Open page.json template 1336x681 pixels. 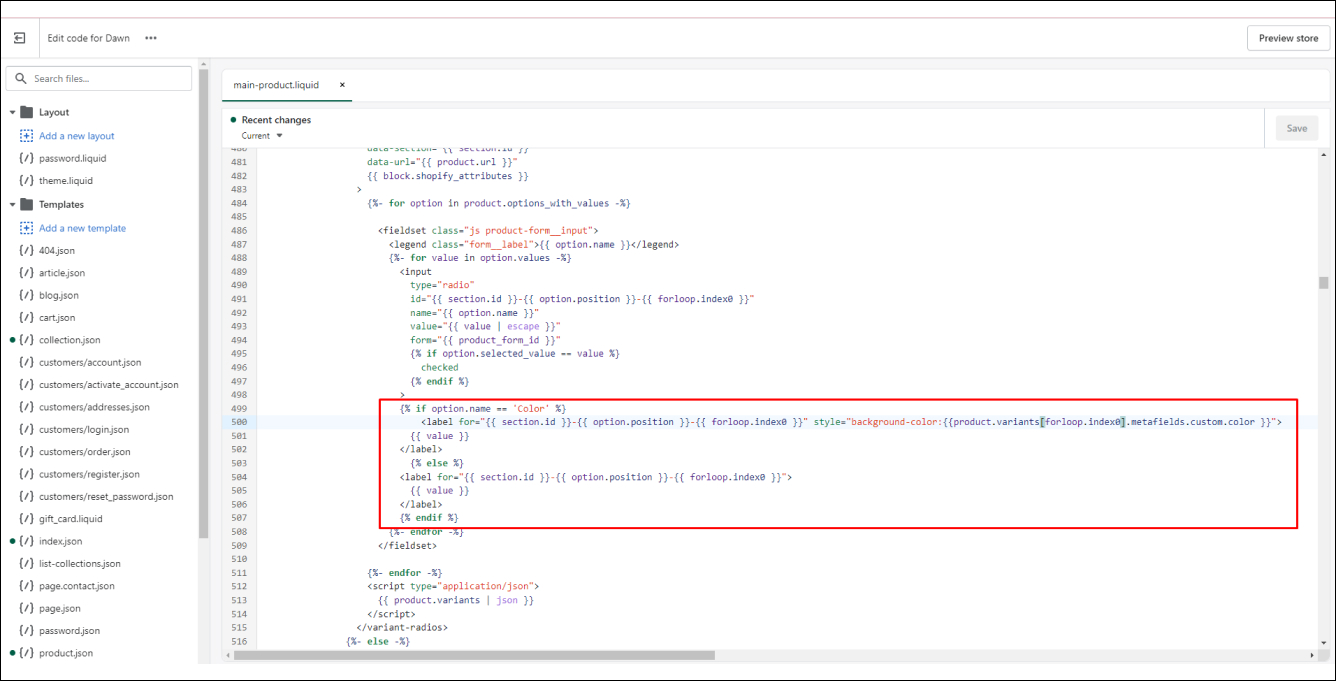[60, 608]
